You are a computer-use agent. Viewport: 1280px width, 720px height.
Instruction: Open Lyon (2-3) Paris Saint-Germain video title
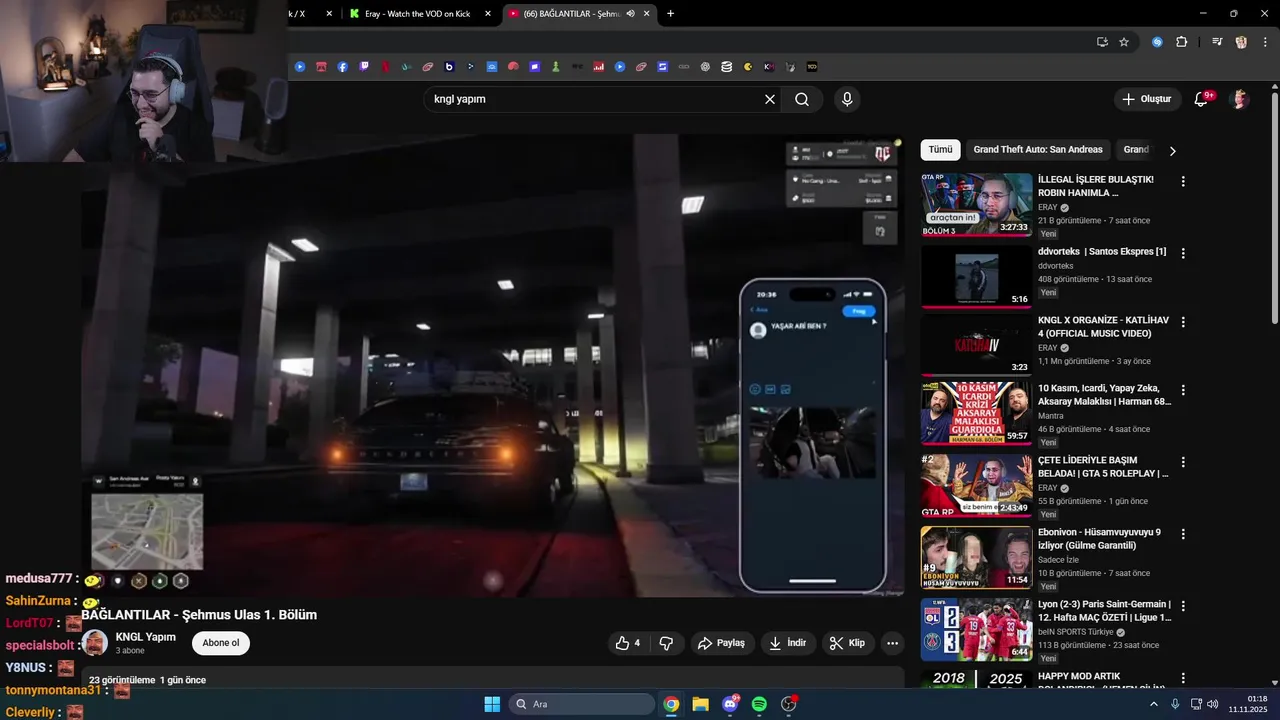(x=1104, y=611)
